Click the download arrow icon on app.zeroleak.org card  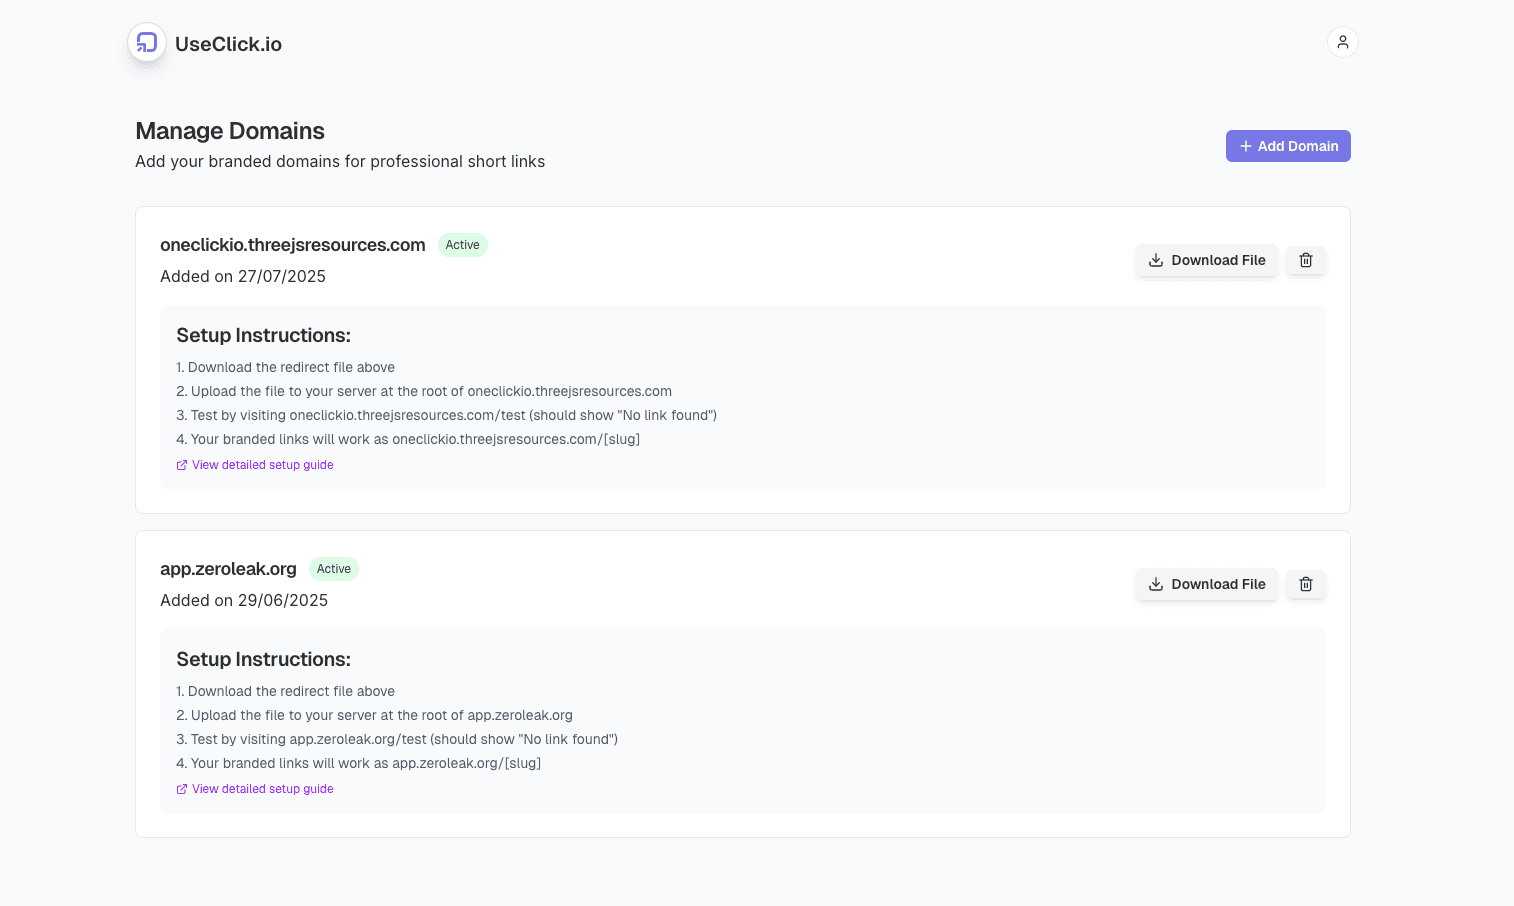coord(1156,584)
